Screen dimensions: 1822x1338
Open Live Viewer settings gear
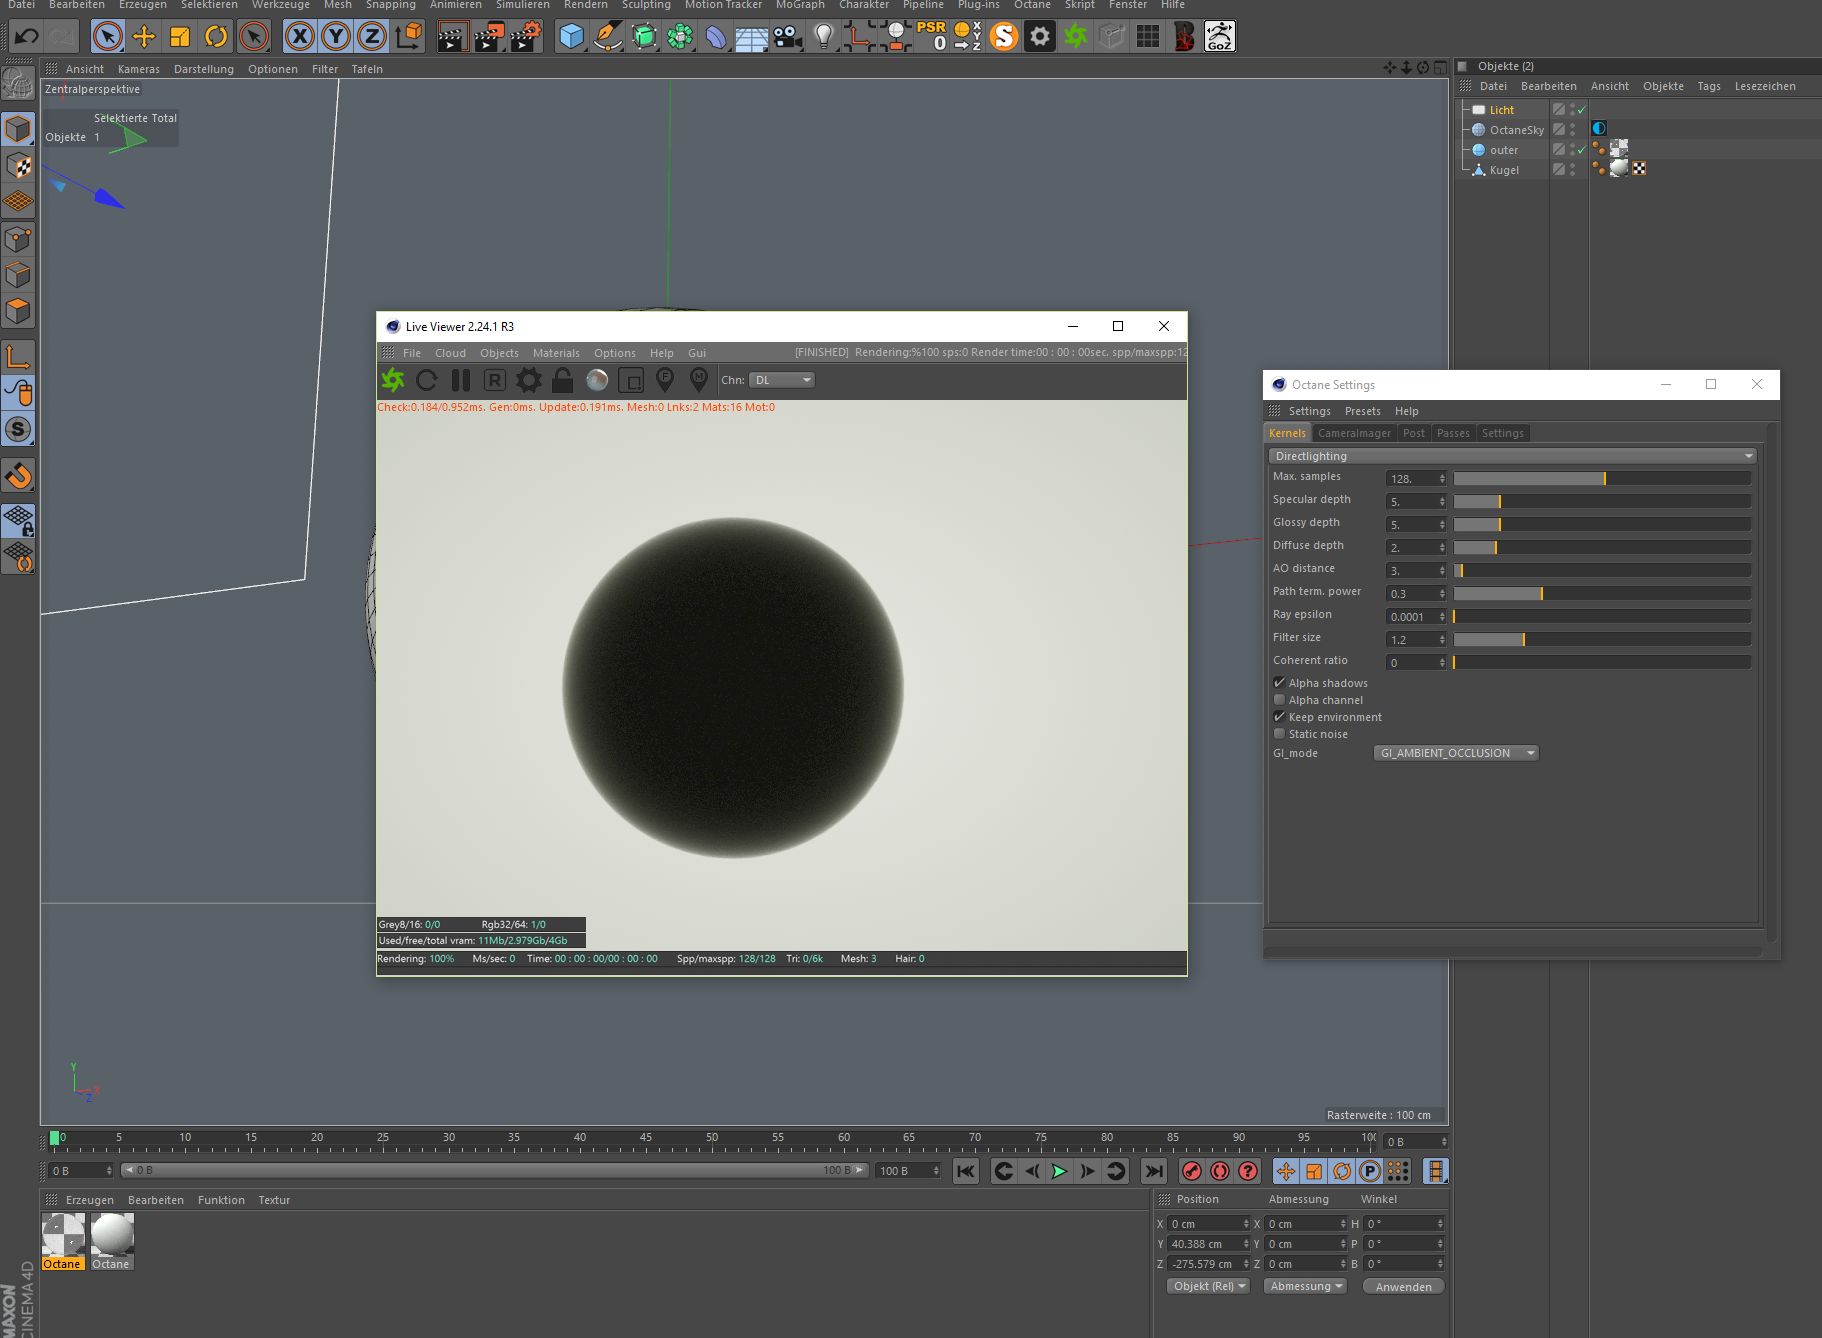(x=528, y=380)
